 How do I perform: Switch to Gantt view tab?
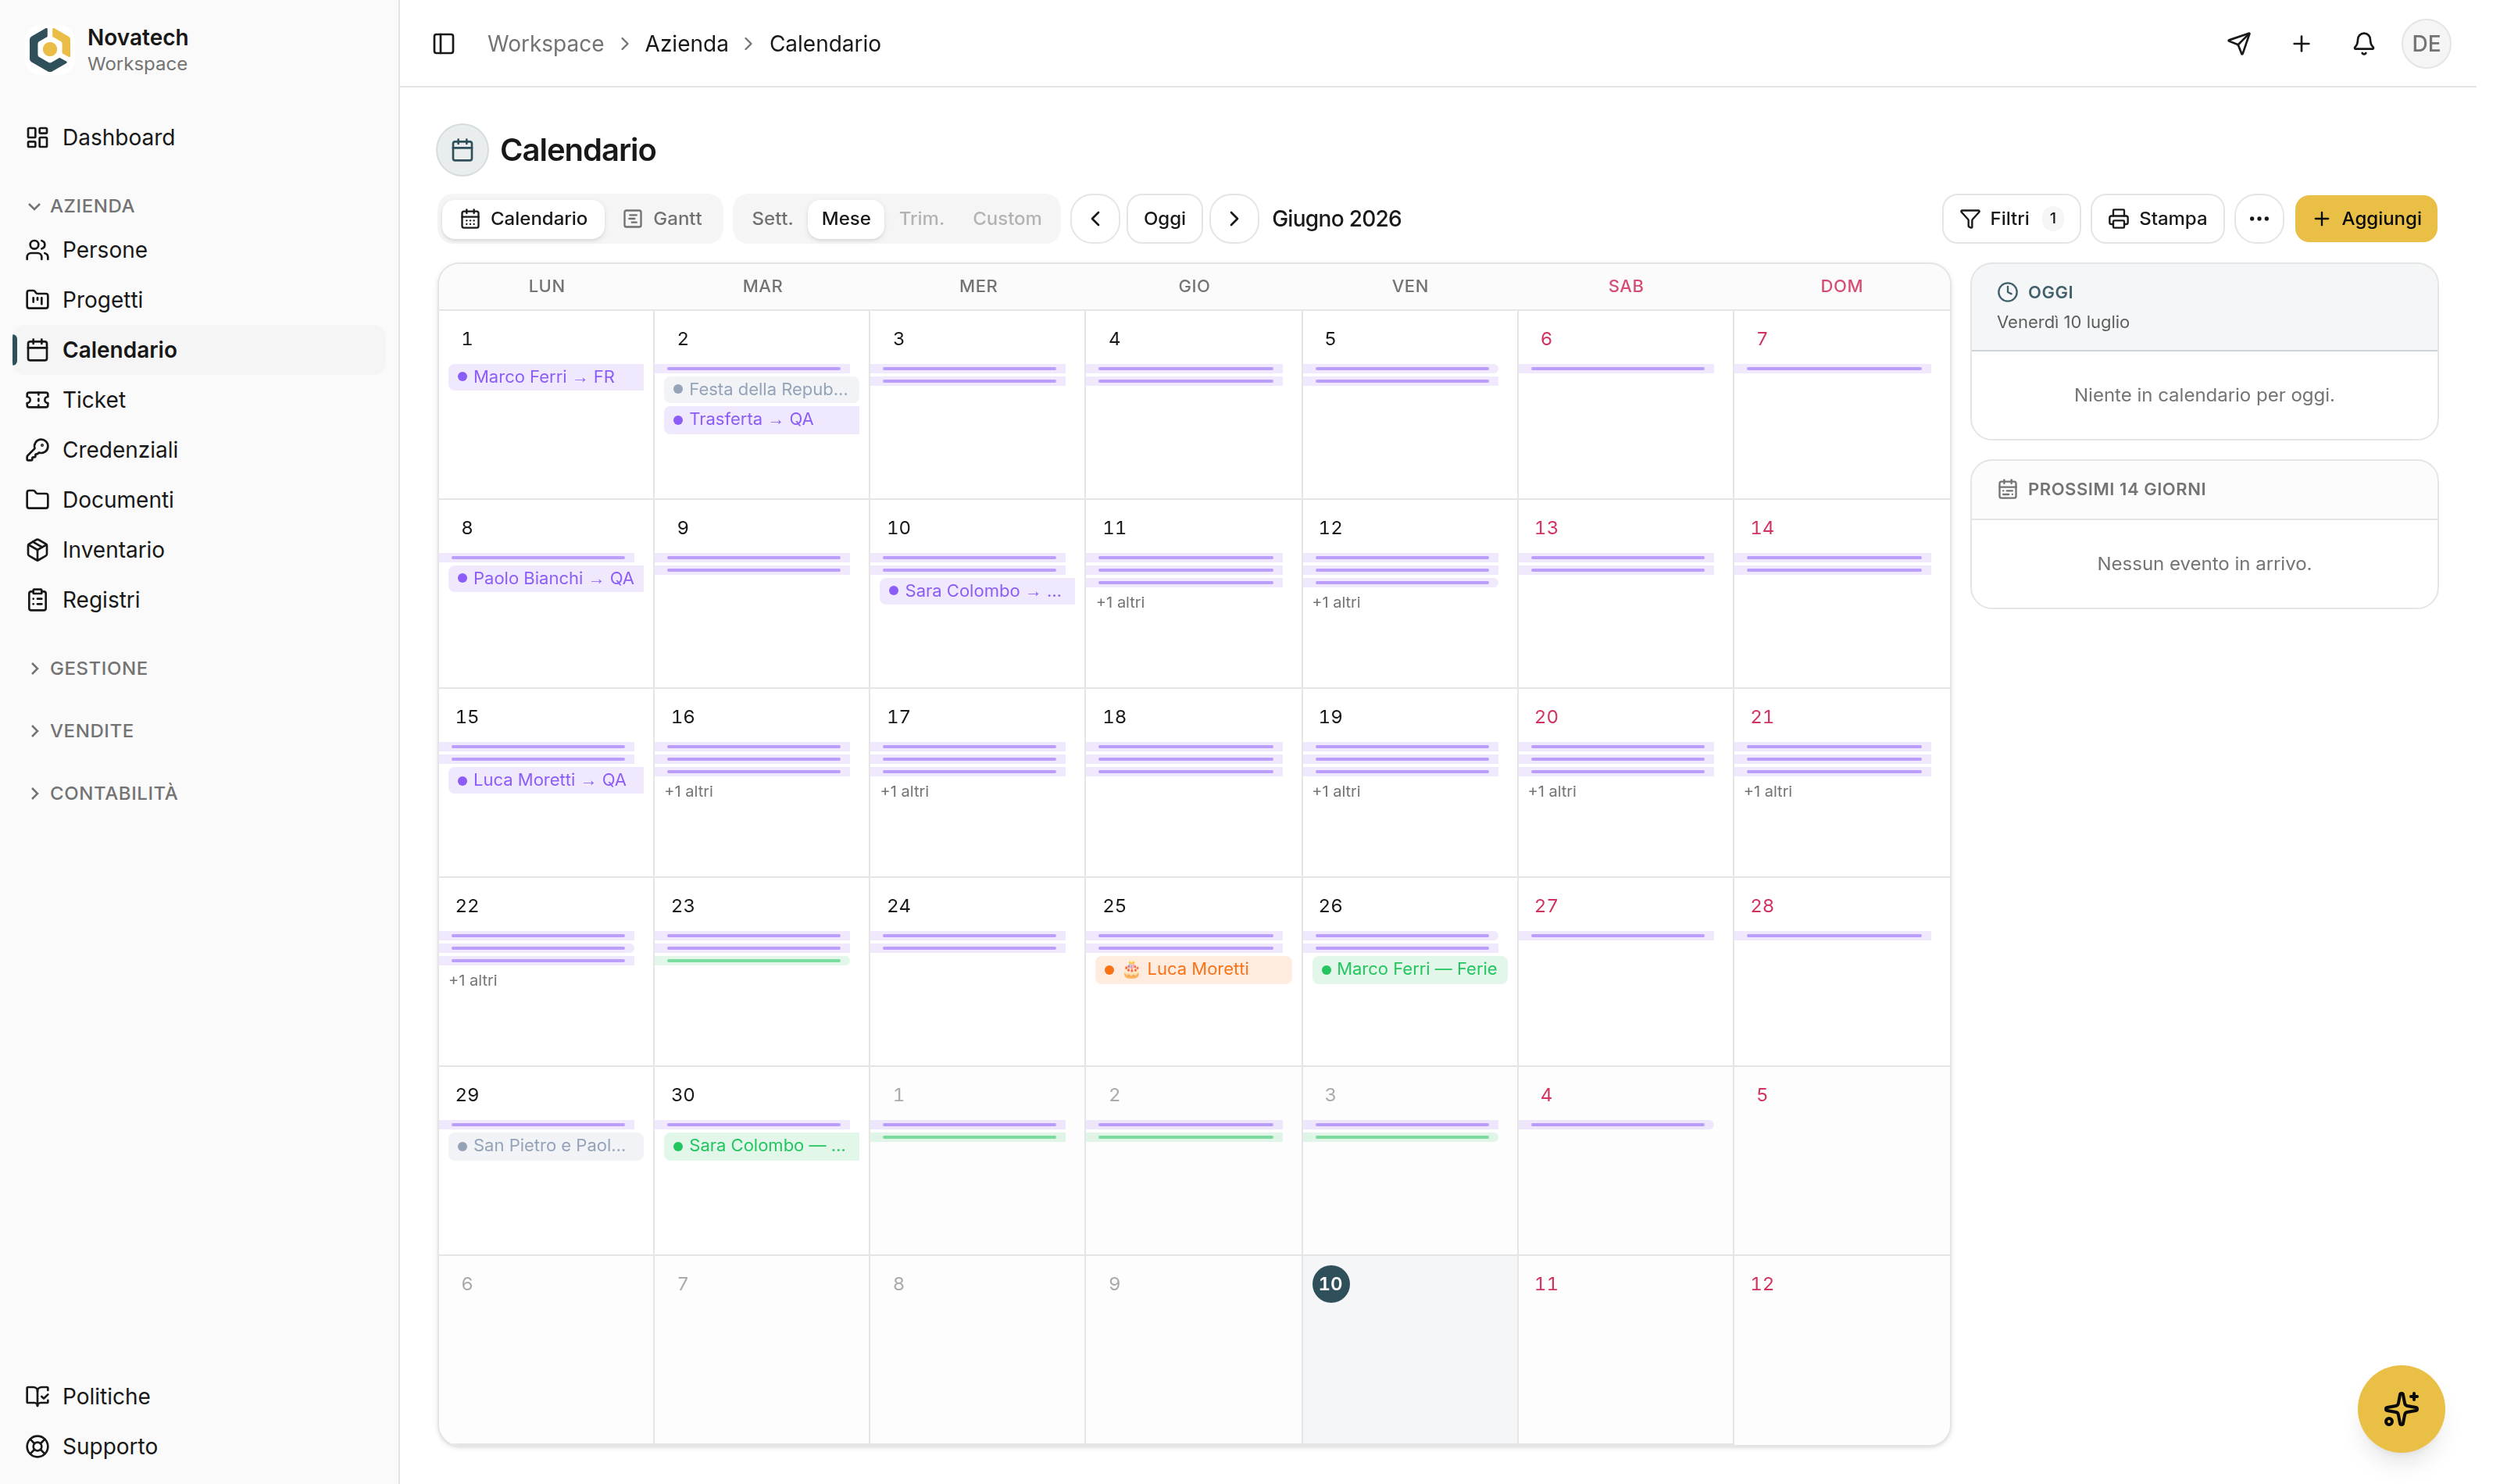pyautogui.click(x=663, y=219)
